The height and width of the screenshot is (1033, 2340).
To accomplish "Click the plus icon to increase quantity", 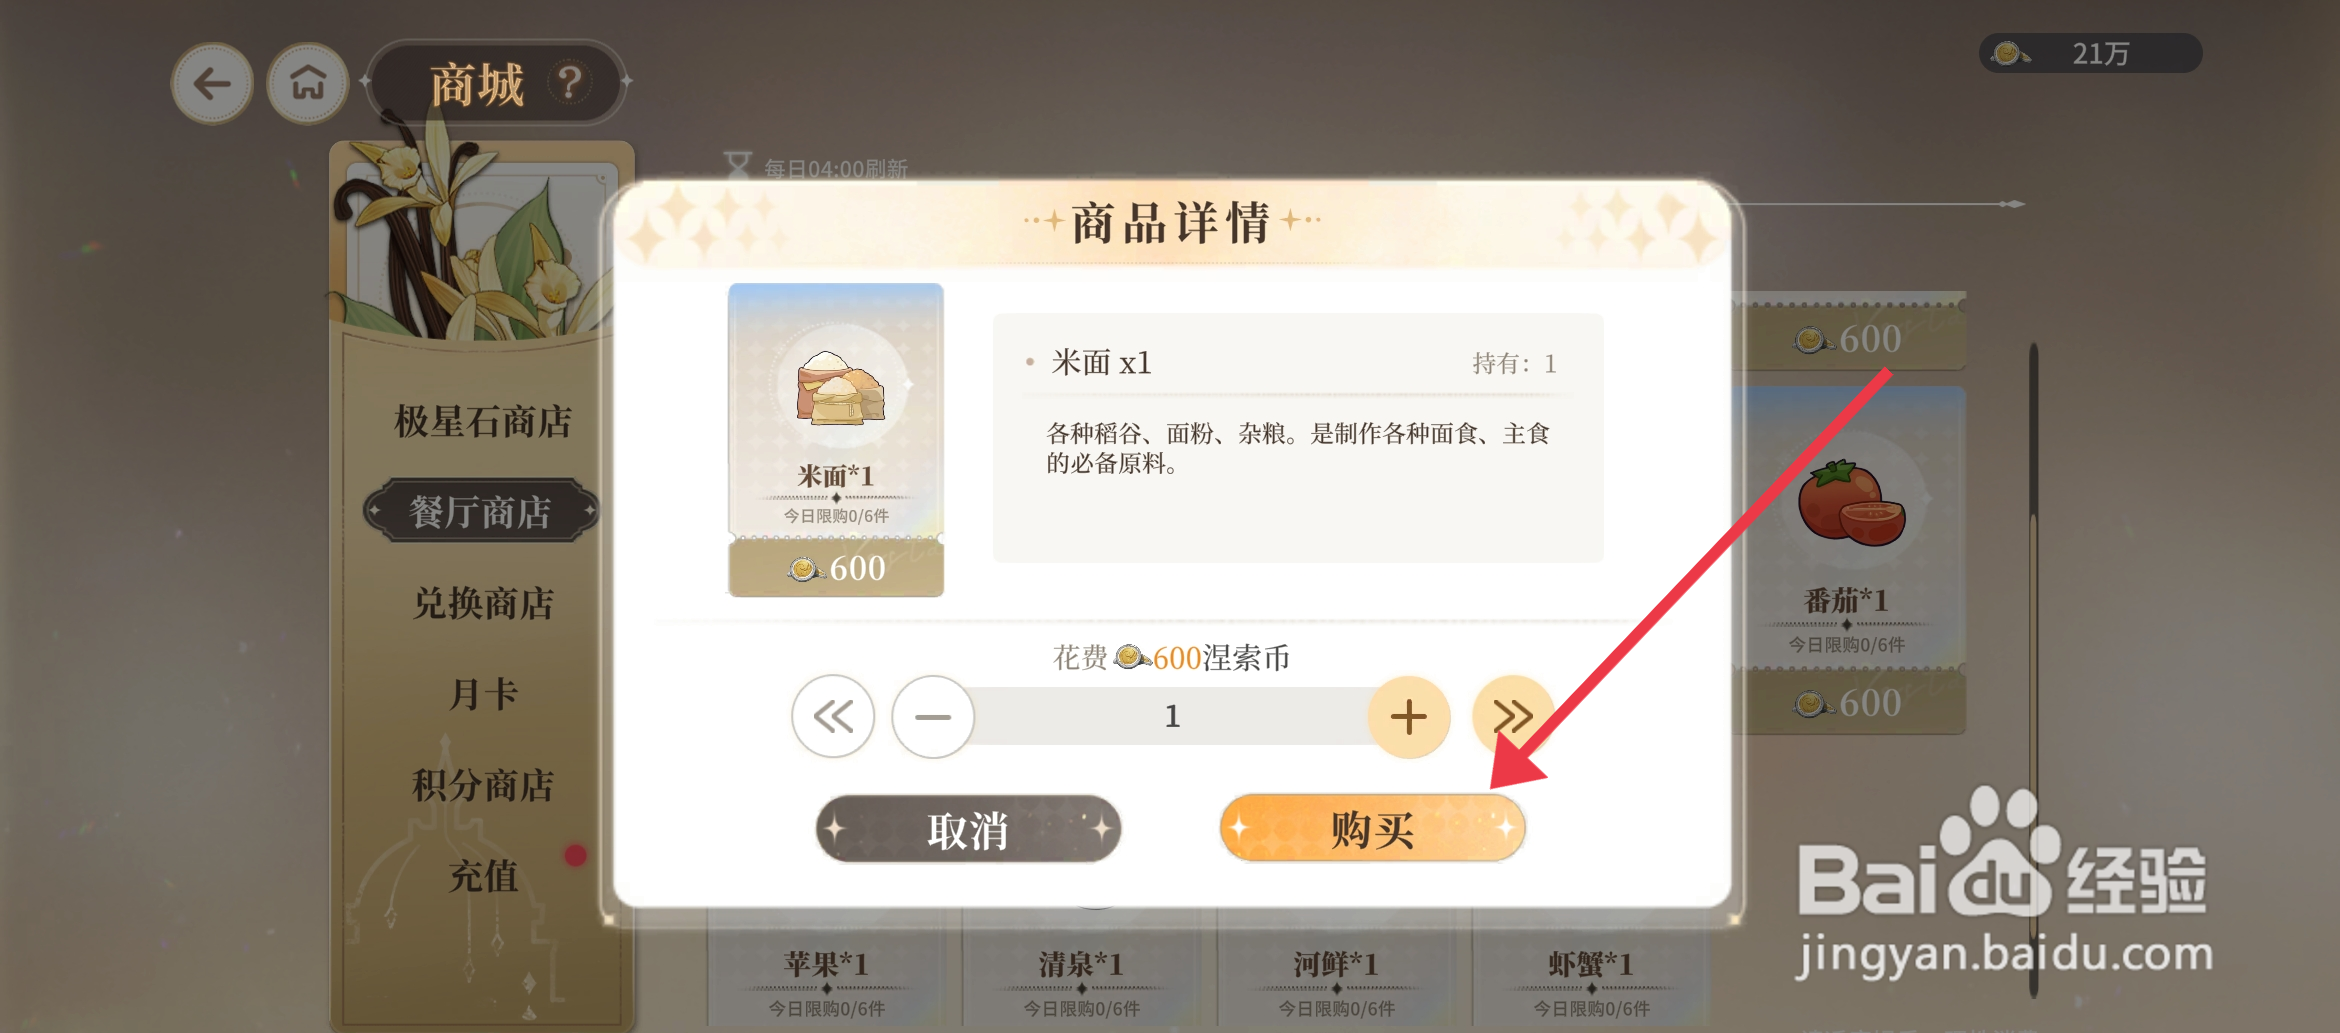I will (x=1409, y=716).
